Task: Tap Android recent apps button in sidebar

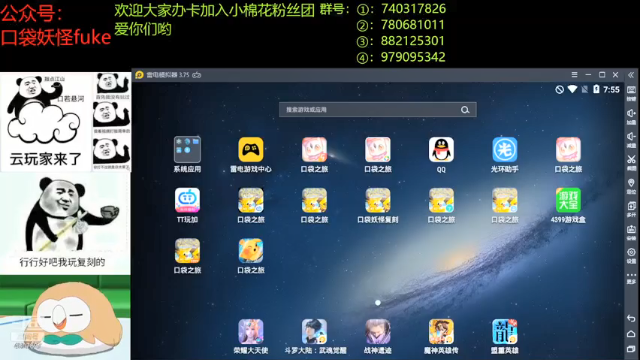Action: [x=631, y=349]
